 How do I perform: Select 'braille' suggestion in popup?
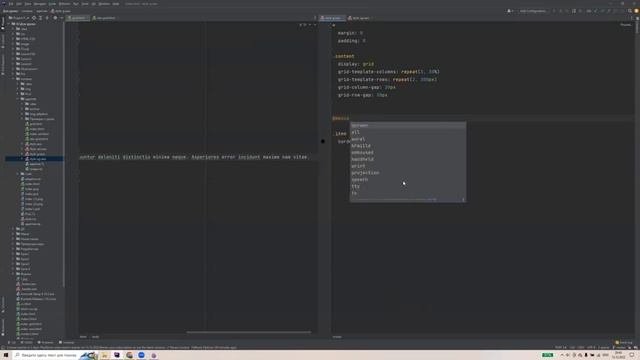[407, 146]
